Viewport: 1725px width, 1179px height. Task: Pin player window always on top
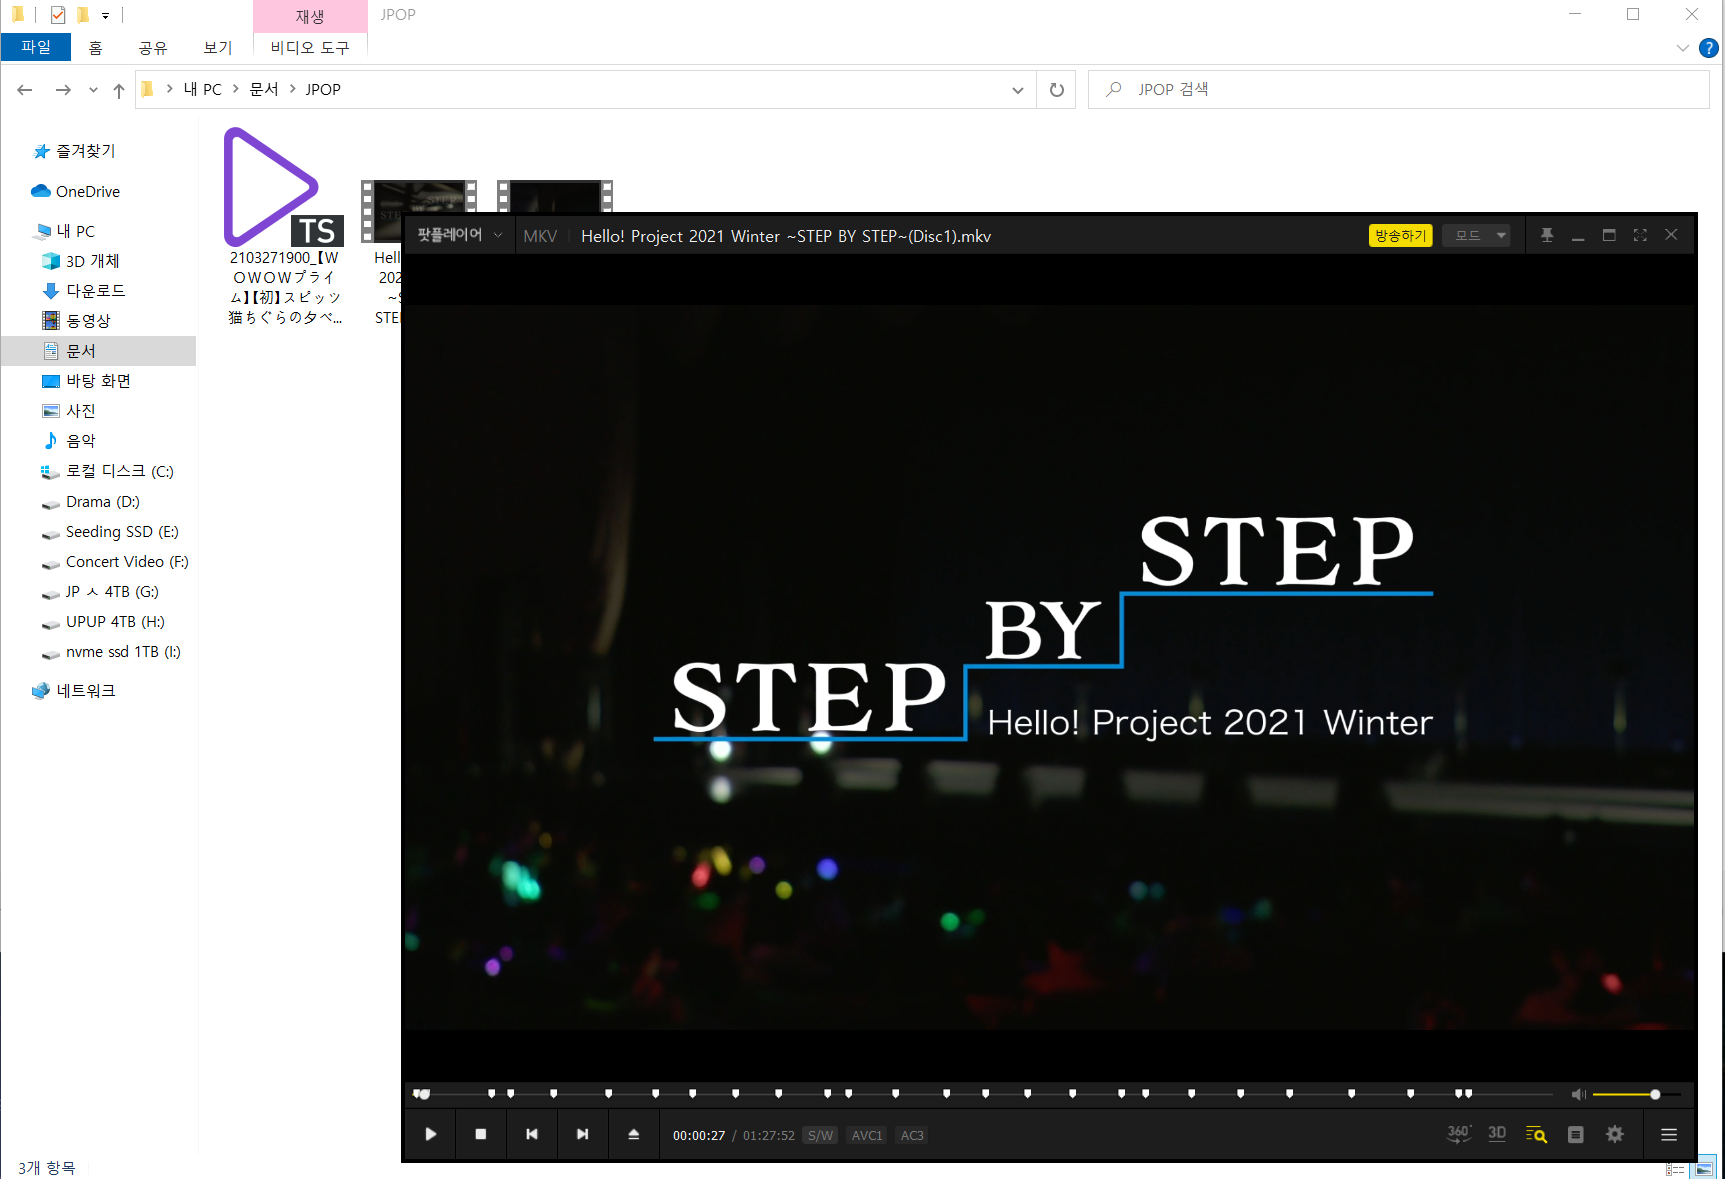tap(1547, 235)
